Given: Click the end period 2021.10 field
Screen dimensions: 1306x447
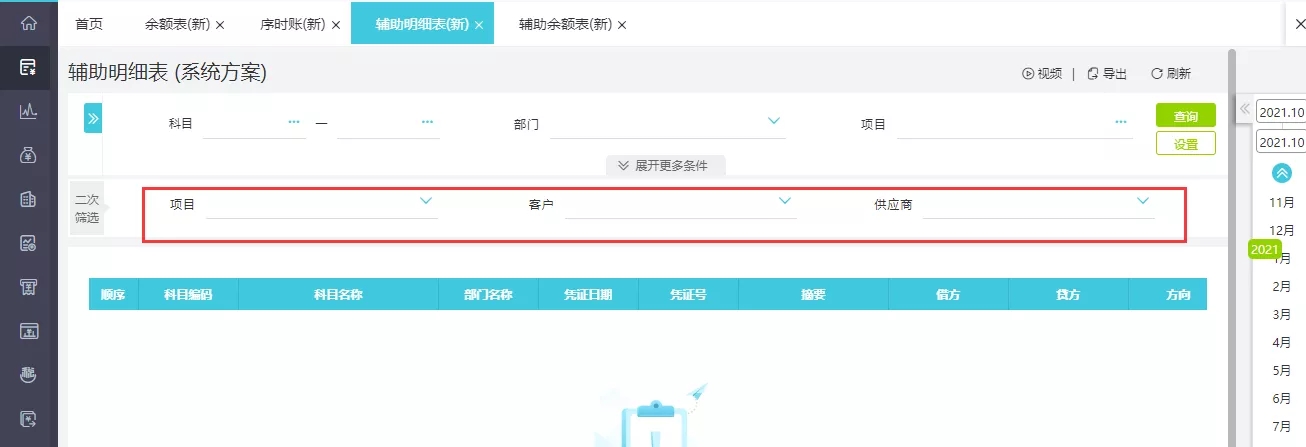Looking at the screenshot, I should click(x=1281, y=142).
